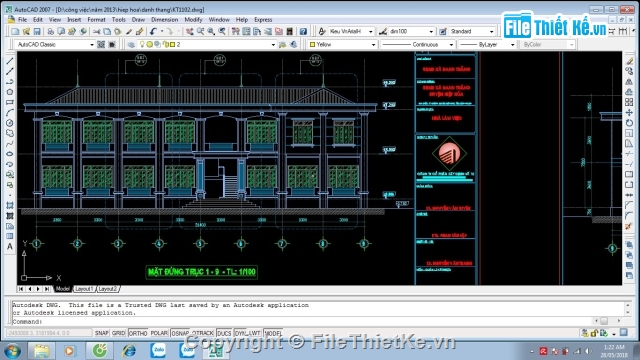Click the first-tab navigation arrow button
Viewport: 640px width, 360px height.
(21, 289)
